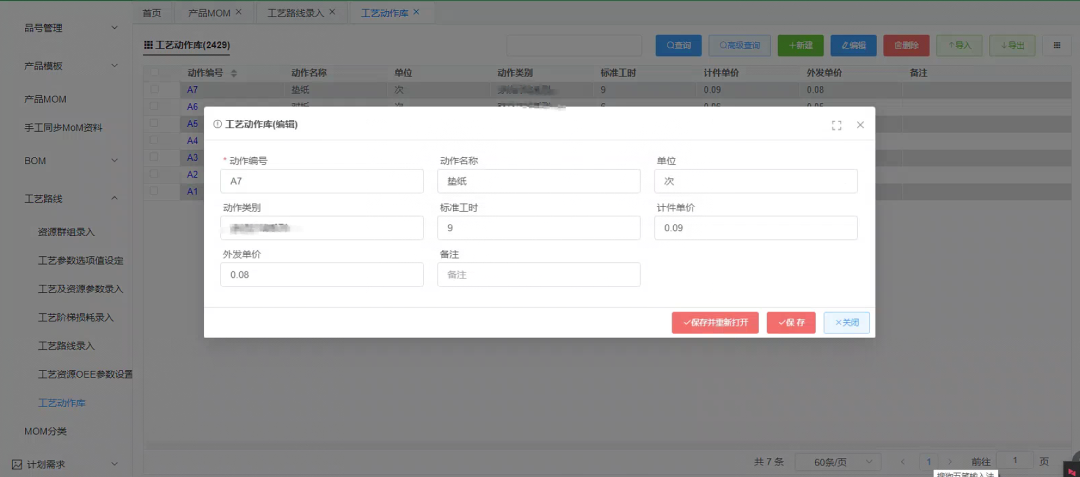Click the A3 link in the table
The image size is (1080, 477).
coord(193,158)
